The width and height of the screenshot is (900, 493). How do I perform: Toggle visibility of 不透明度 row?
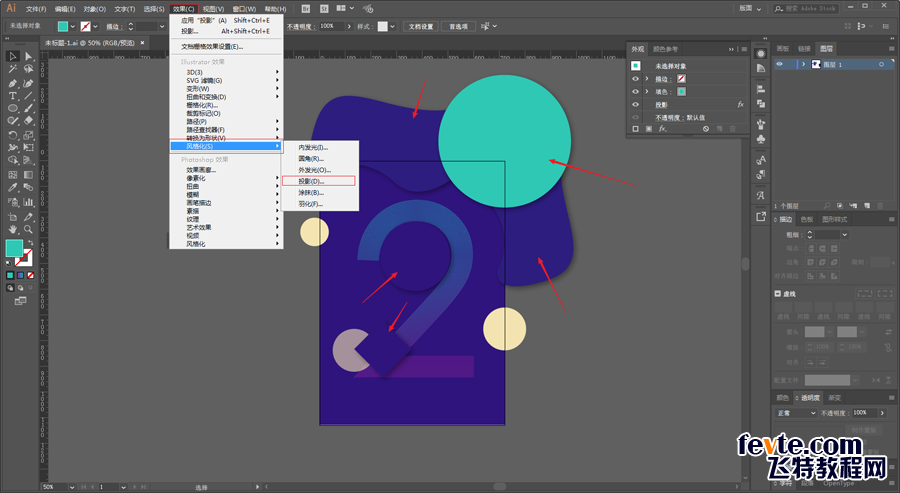[635, 117]
